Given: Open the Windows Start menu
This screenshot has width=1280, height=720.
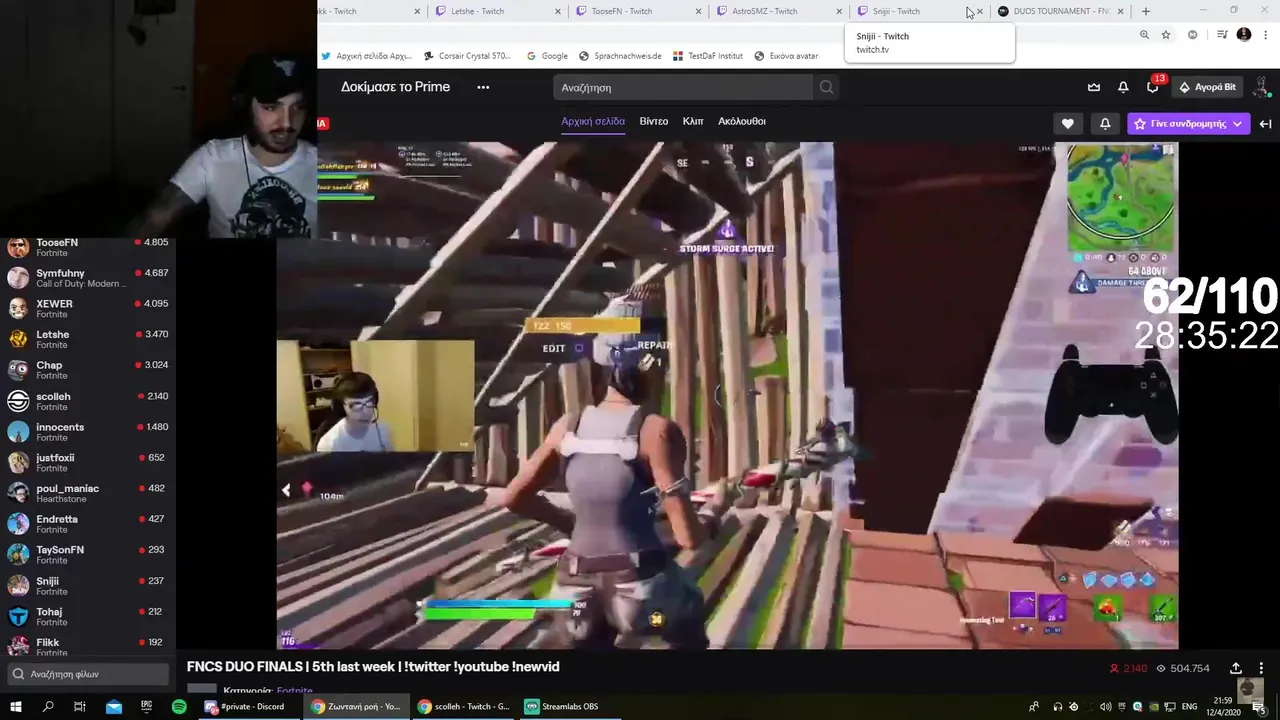Looking at the screenshot, I should (17, 706).
